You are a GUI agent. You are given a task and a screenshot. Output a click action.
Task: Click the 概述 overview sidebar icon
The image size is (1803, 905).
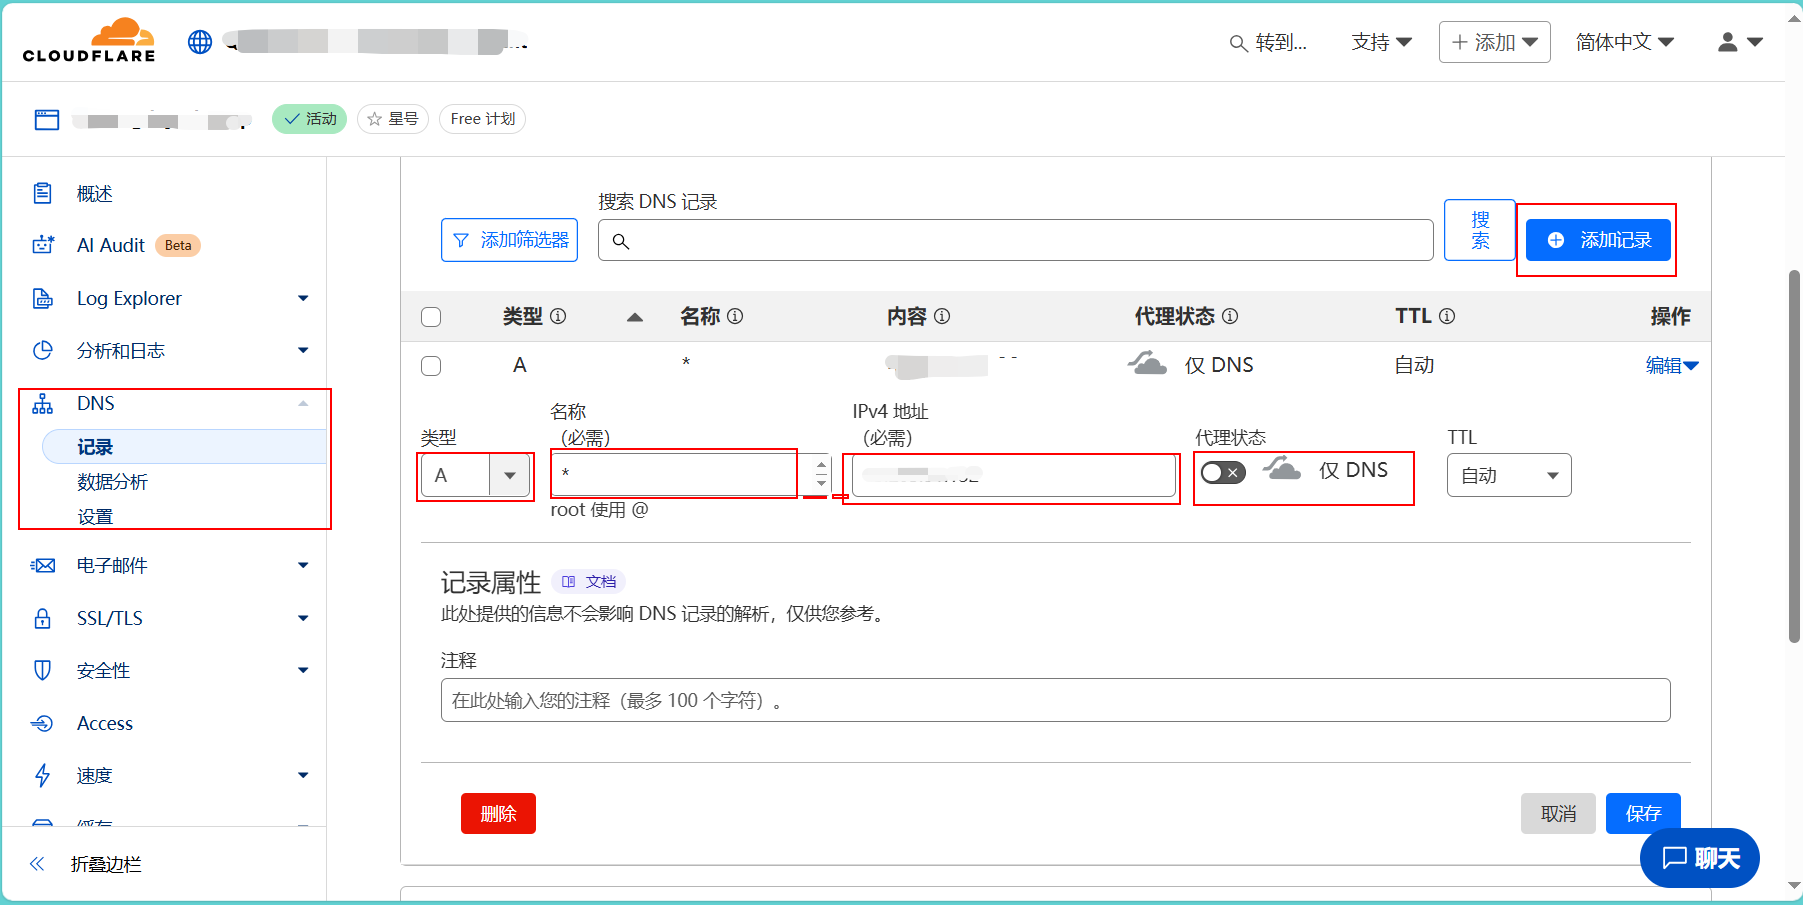coord(43,193)
